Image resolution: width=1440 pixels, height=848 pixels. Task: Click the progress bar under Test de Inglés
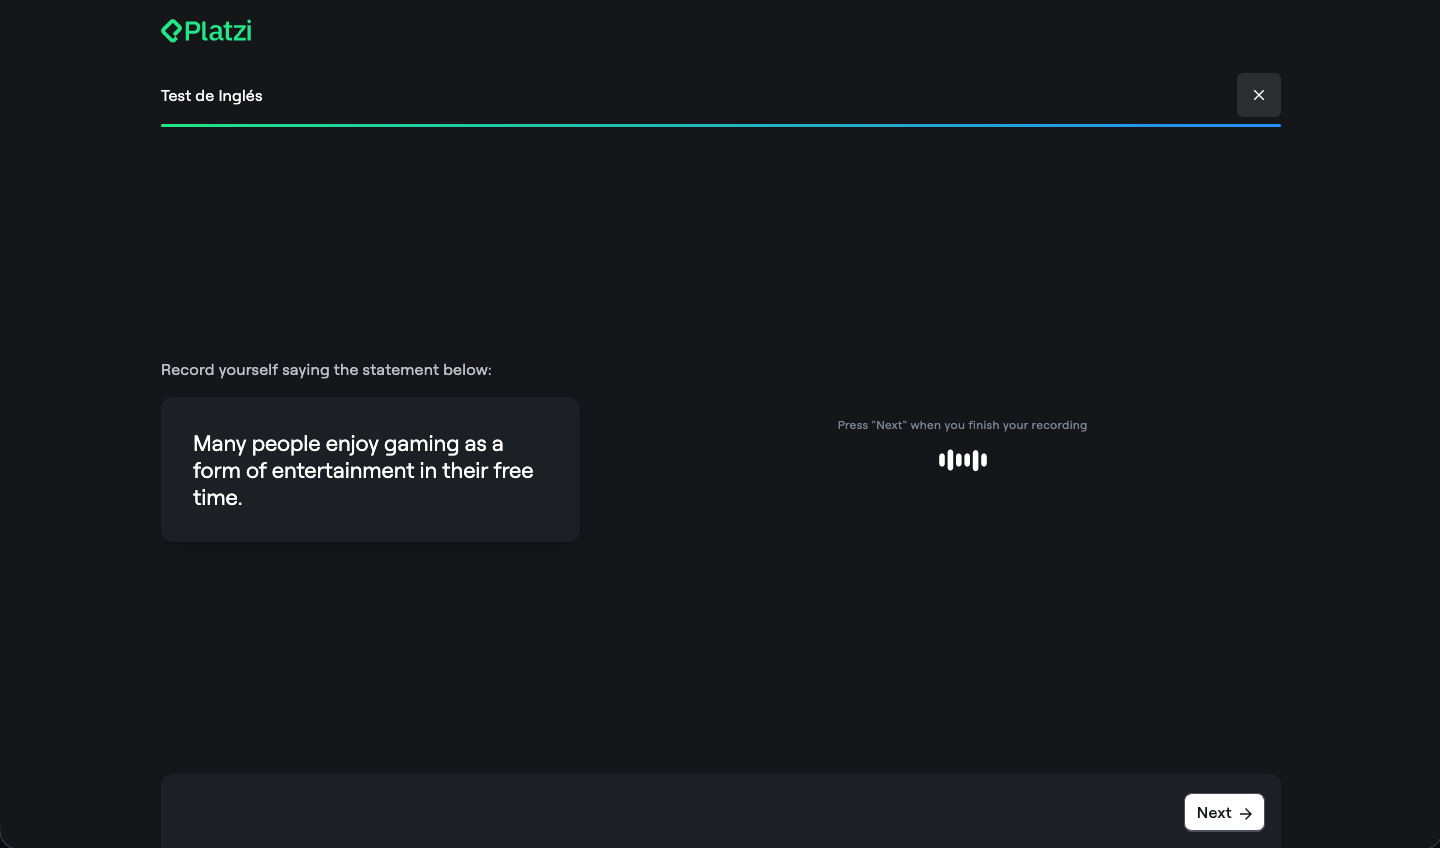[x=720, y=126]
